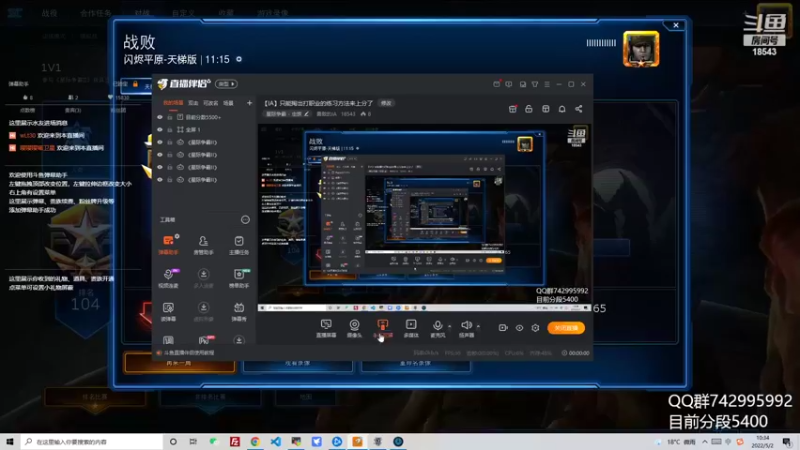Viewport: 800px width, 450px height.
Task: Expand the speaker options arrow
Action: tap(478, 326)
